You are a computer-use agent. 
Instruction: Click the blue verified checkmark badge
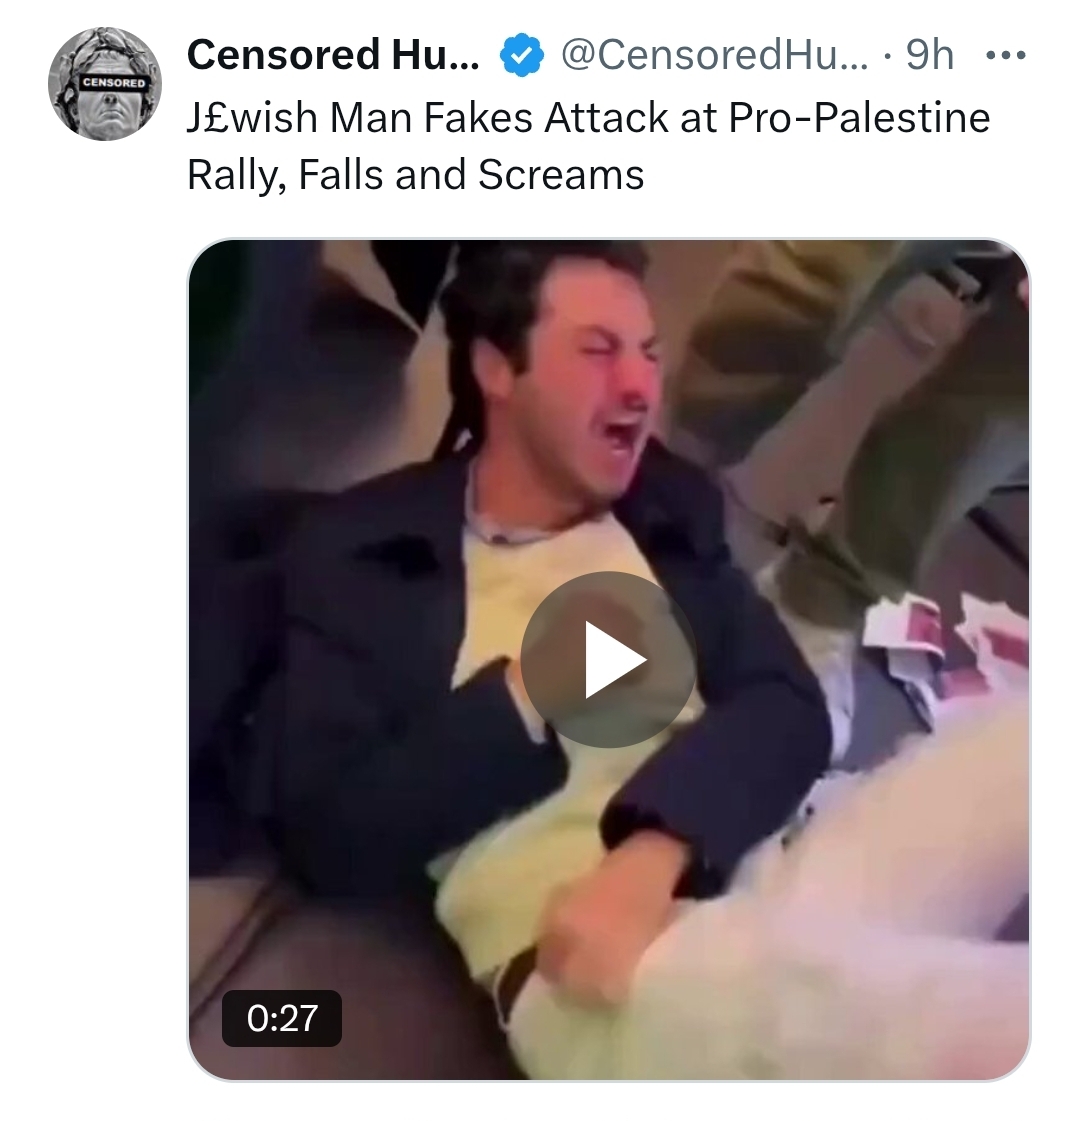(x=520, y=56)
